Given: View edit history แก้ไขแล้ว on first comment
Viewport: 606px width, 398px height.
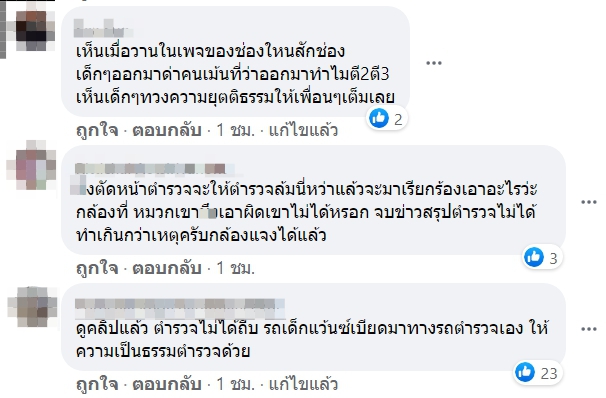Looking at the screenshot, I should (303, 130).
